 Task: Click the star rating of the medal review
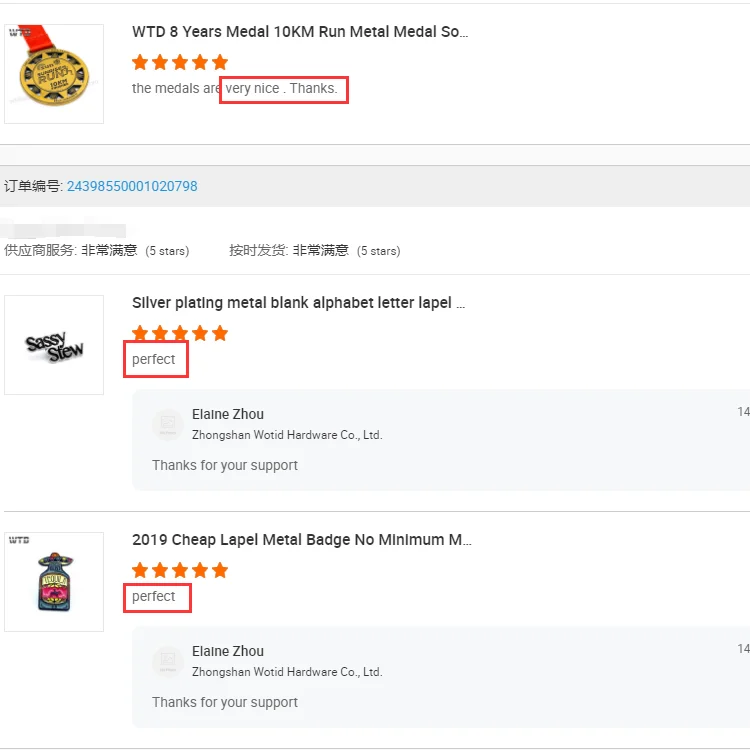pos(180,62)
